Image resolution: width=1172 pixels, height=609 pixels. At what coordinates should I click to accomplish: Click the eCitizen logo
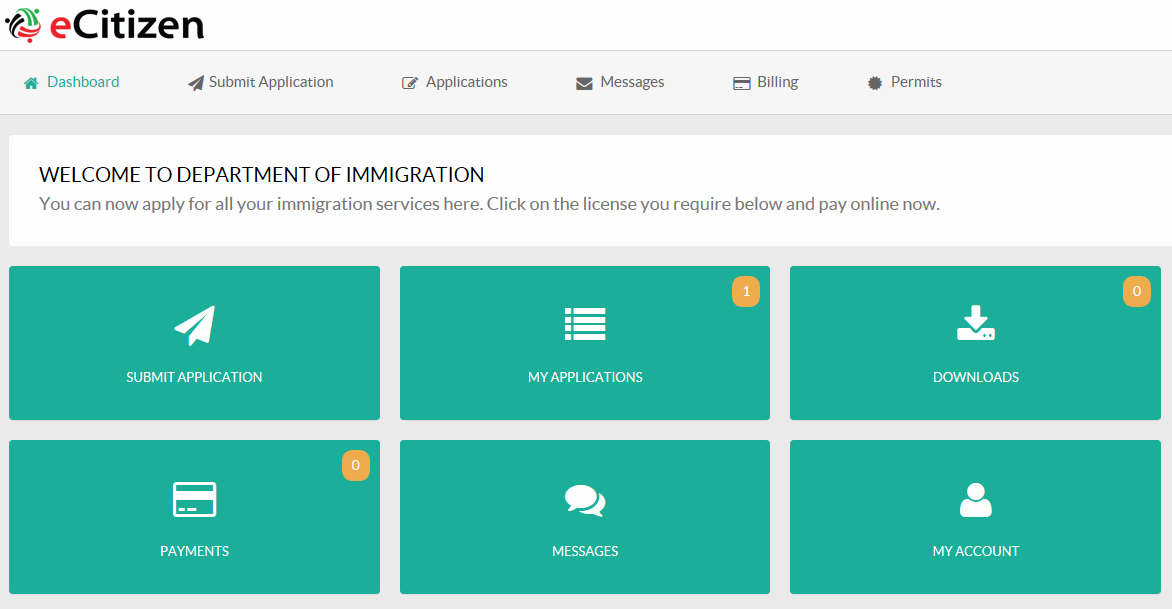coord(104,24)
